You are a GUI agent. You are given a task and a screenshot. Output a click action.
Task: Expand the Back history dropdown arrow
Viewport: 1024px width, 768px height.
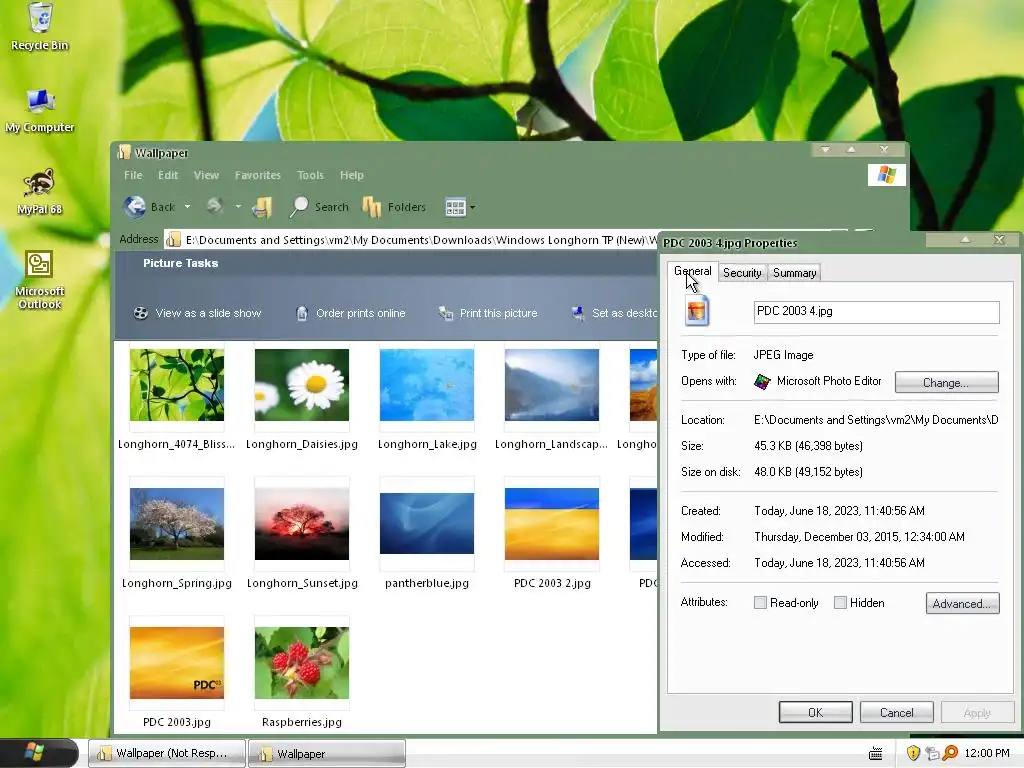coord(187,207)
